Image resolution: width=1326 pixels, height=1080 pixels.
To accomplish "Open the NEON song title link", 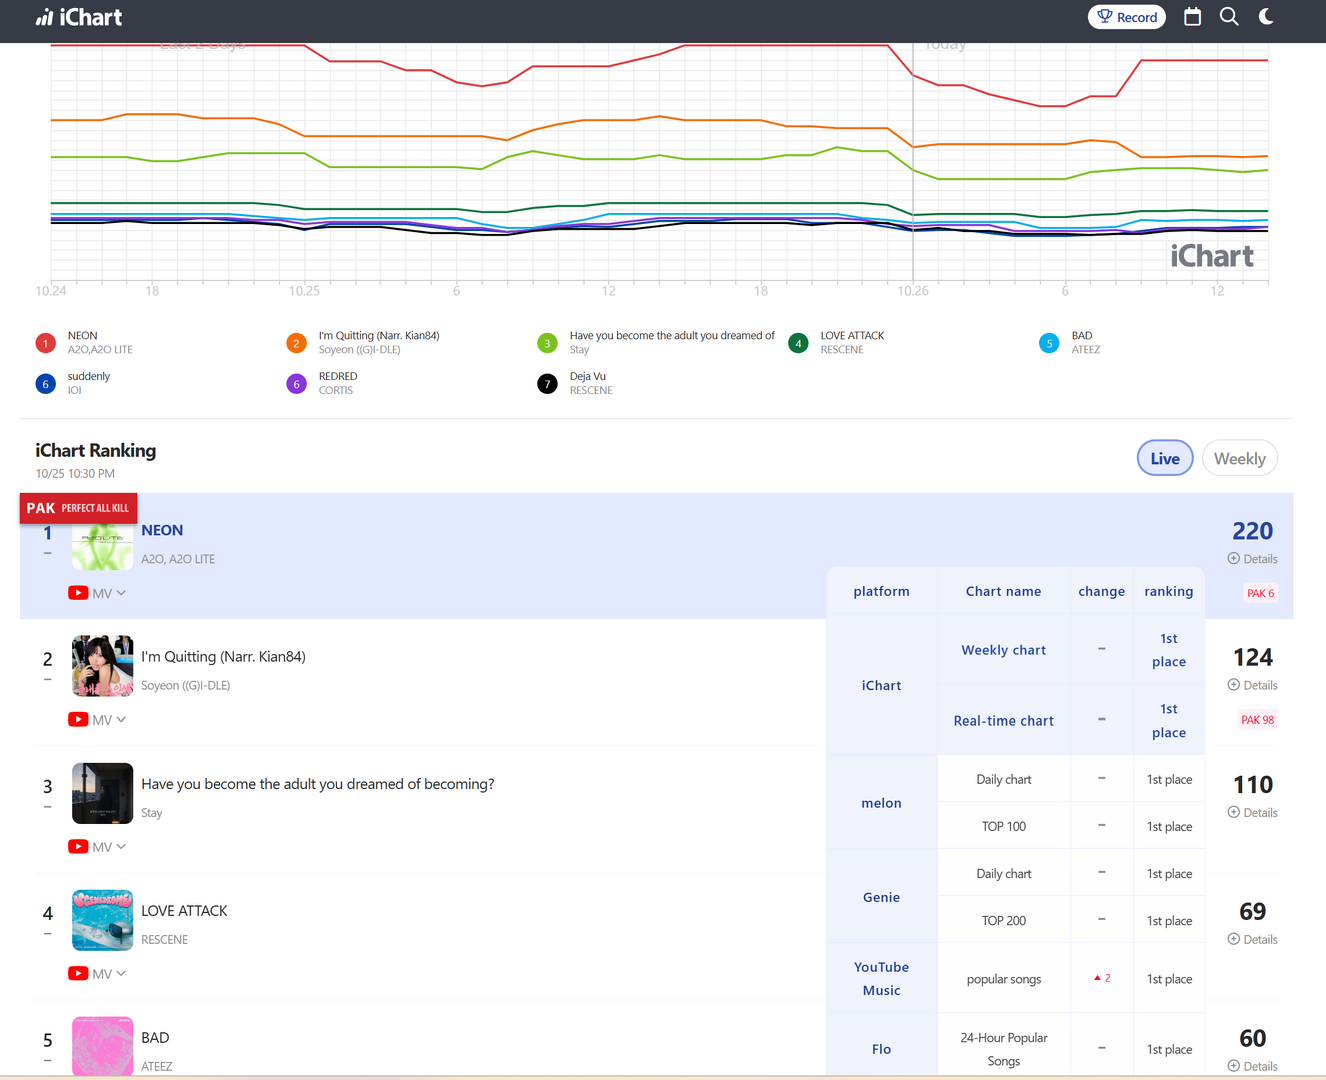I will (162, 530).
